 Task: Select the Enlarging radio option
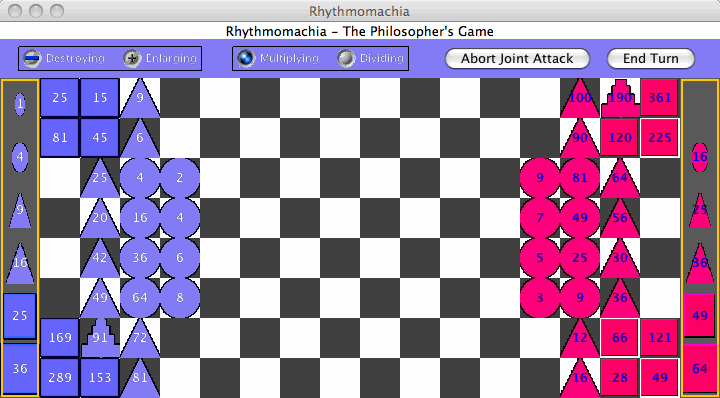click(160, 59)
